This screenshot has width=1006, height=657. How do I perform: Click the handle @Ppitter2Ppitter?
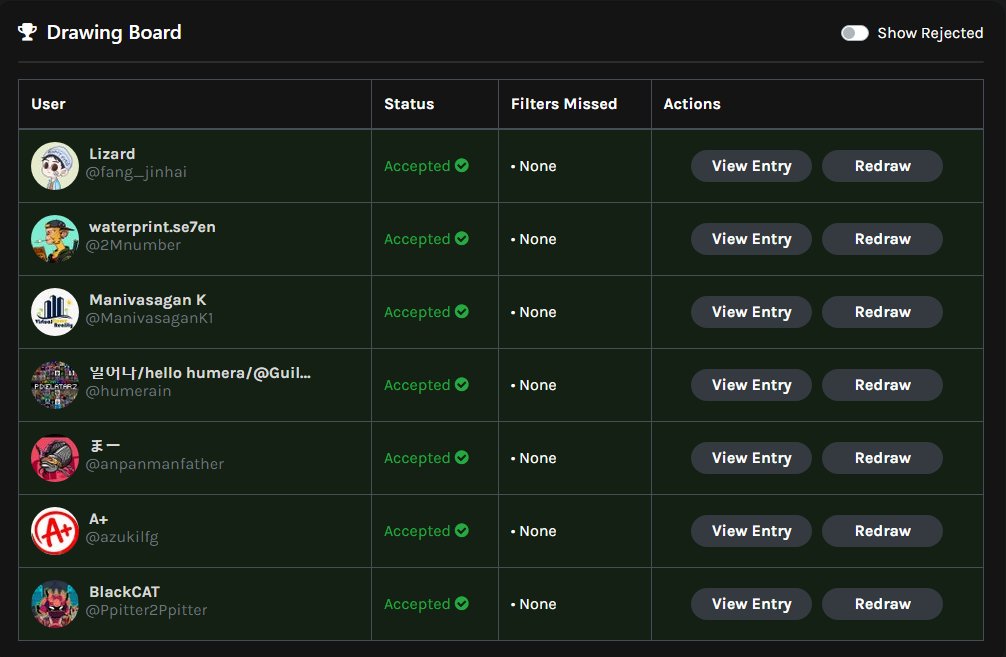coord(147,610)
